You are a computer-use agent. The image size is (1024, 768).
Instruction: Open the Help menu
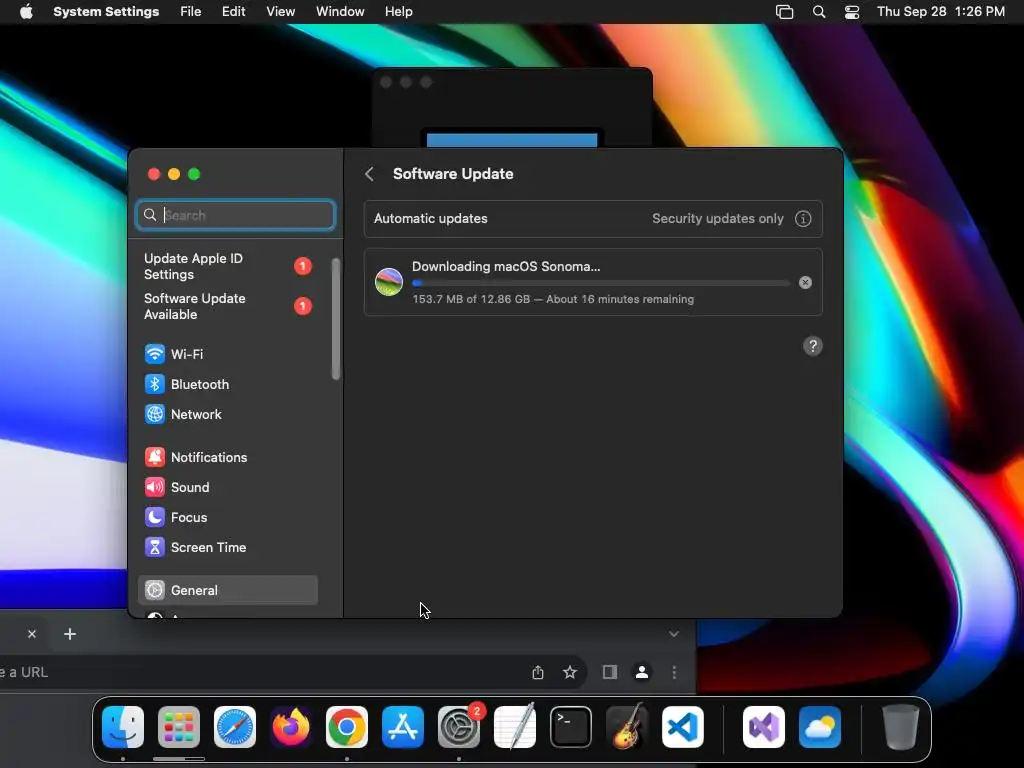398,12
